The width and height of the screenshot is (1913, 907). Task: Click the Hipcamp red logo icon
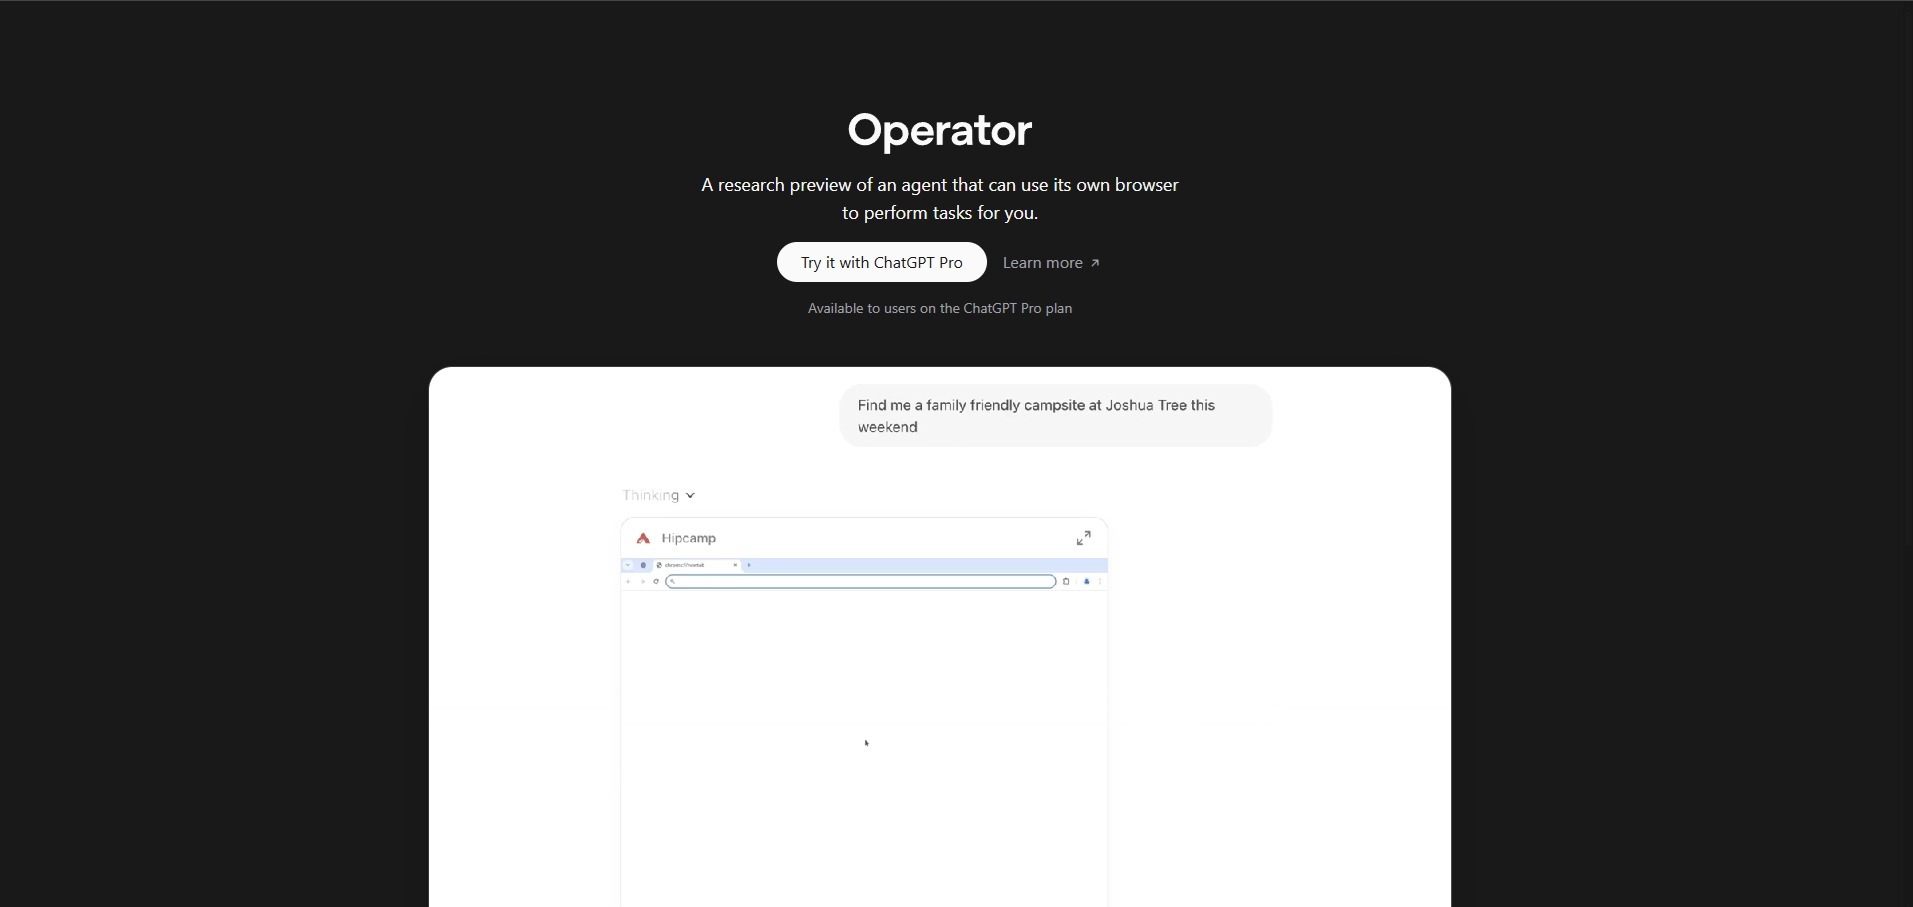click(644, 538)
